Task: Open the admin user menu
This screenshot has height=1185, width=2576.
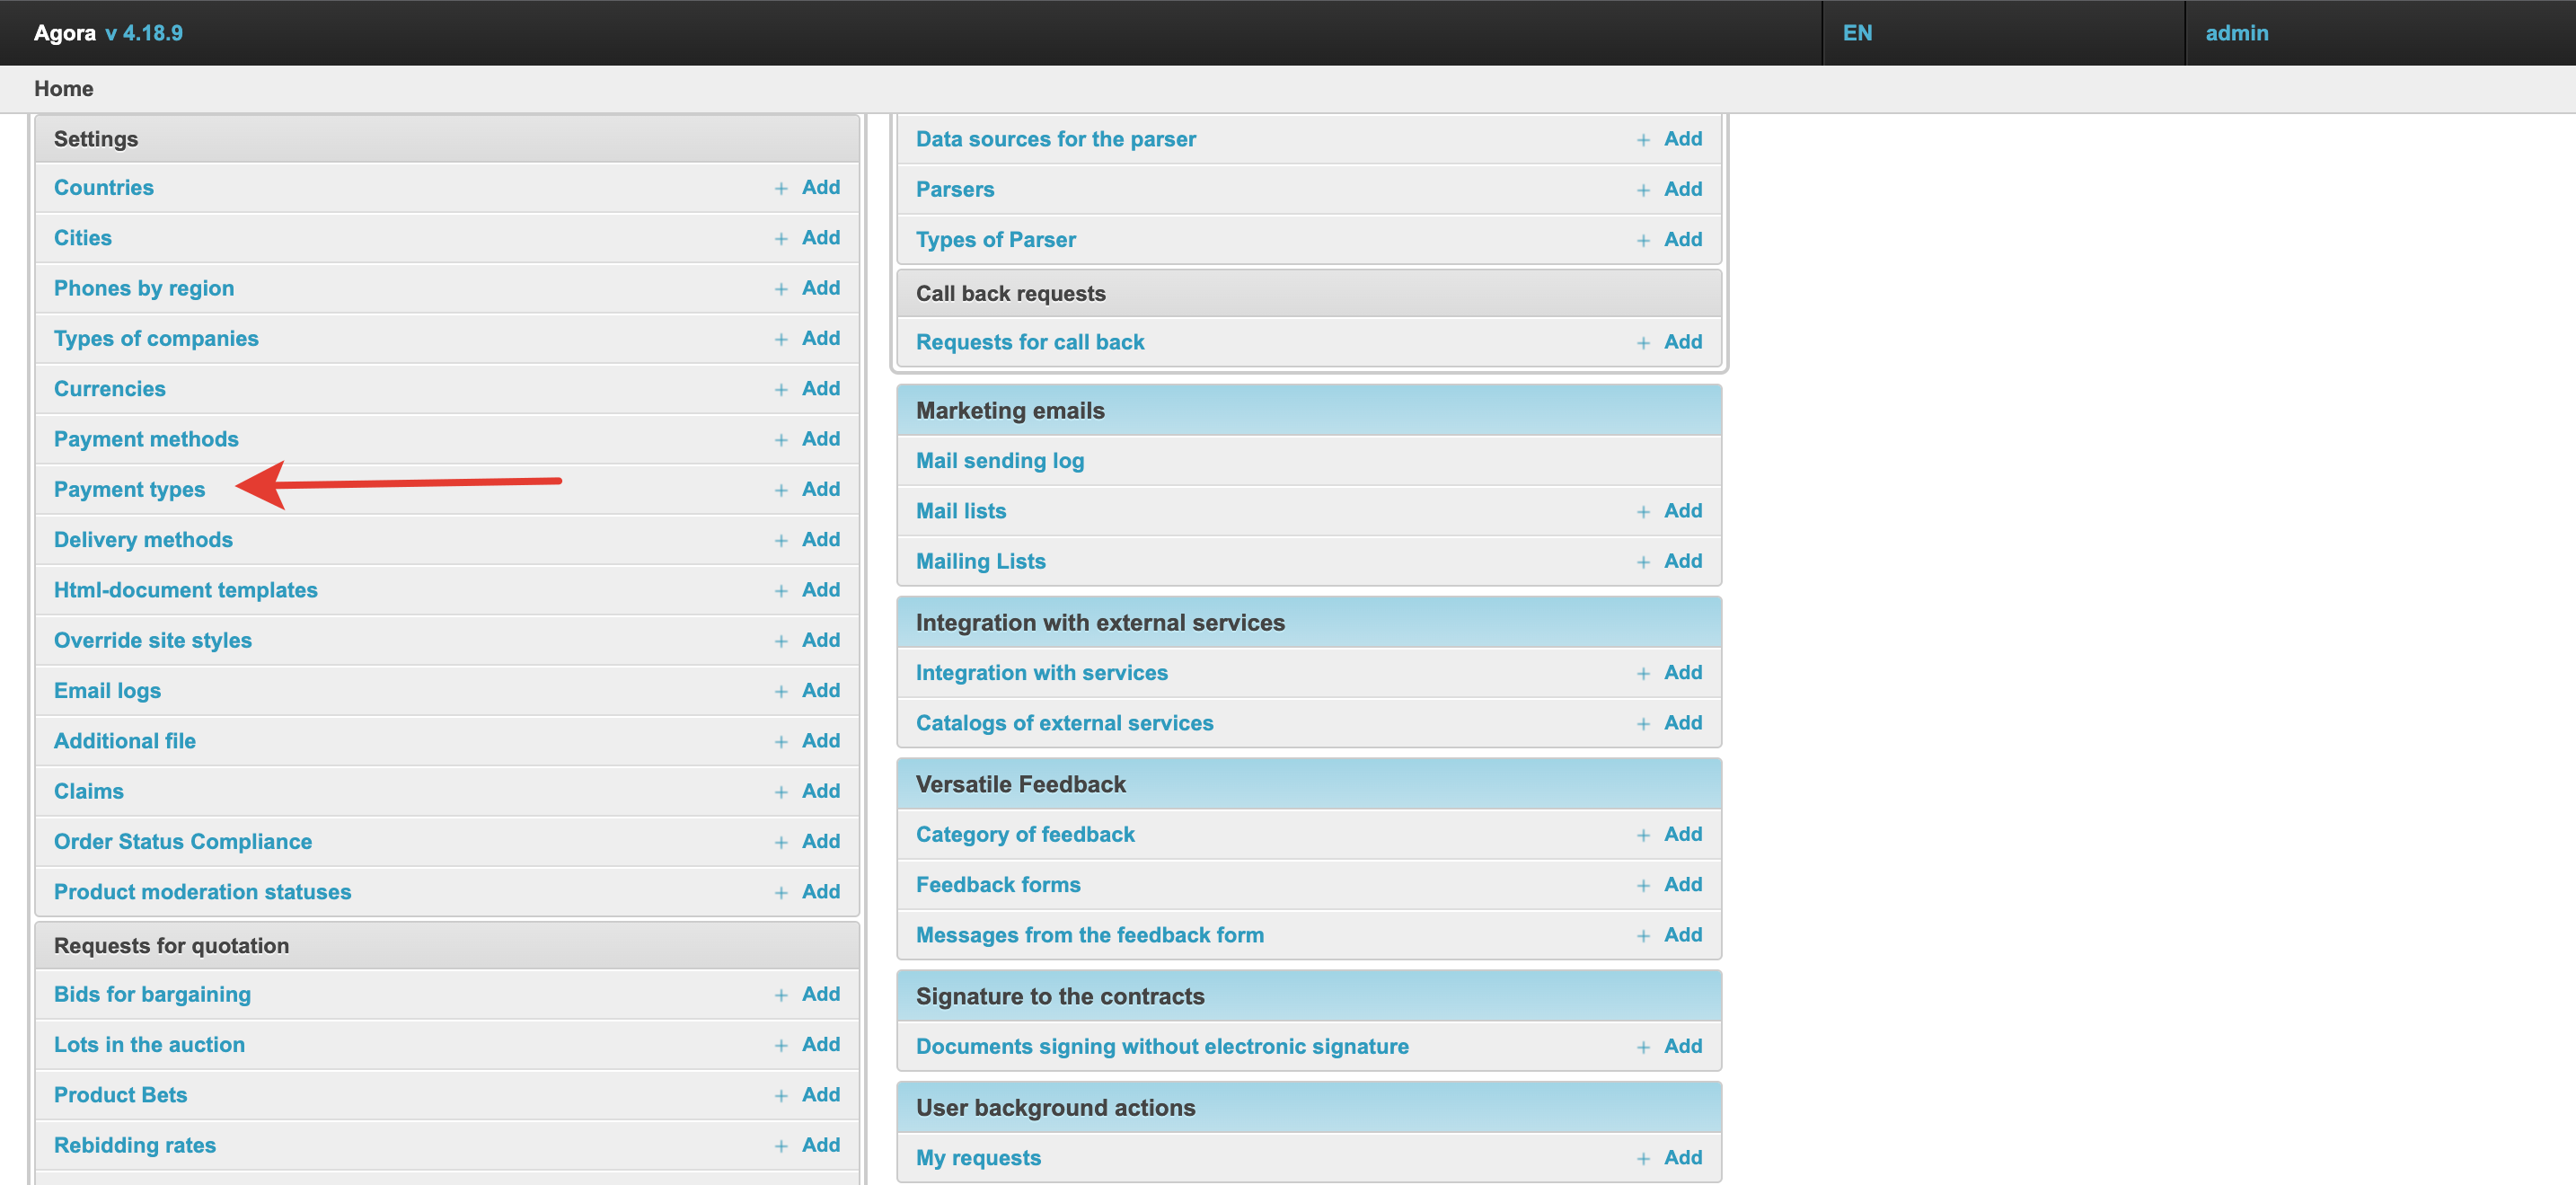Action: click(2236, 33)
